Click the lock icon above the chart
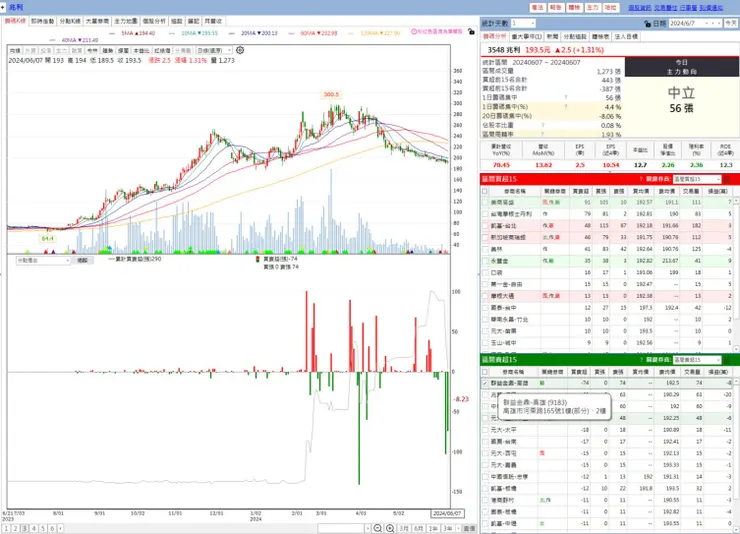The height and width of the screenshot is (534, 740). pos(471,32)
